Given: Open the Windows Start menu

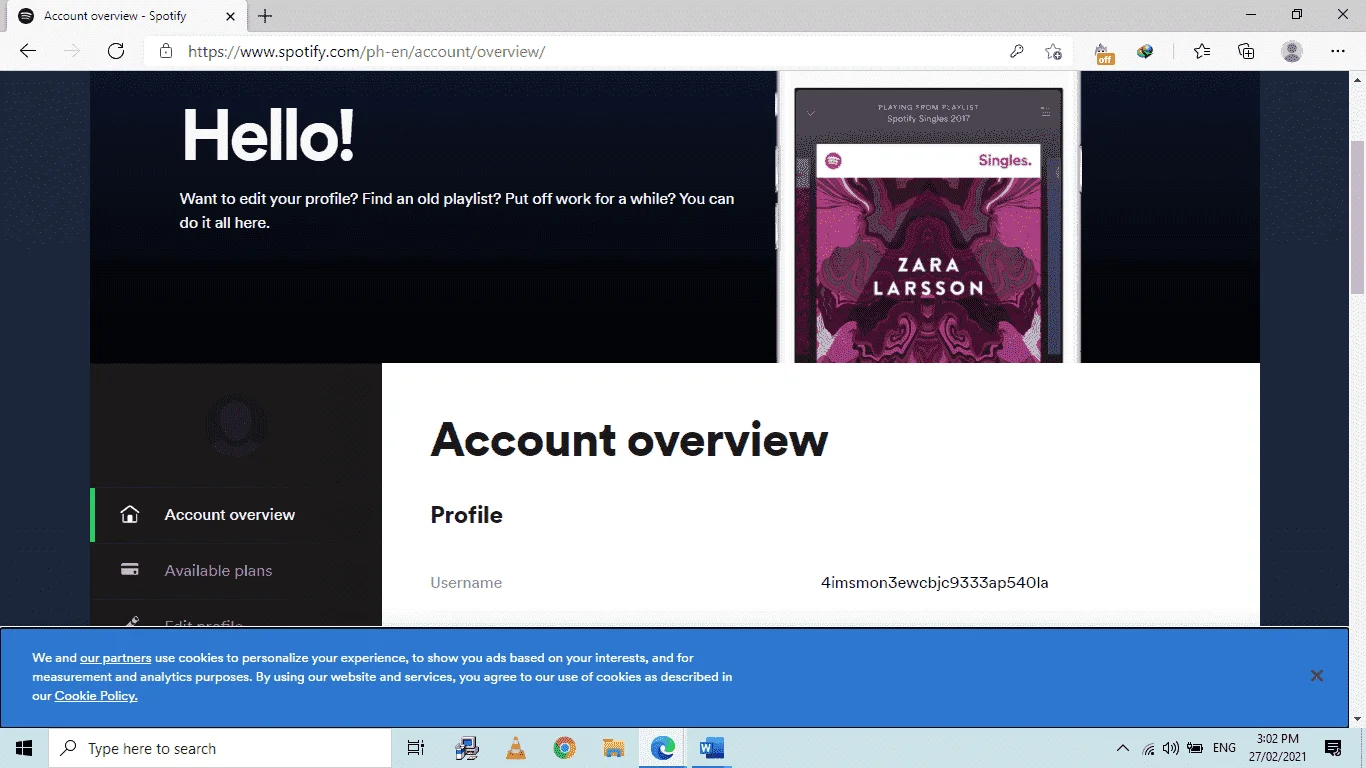Looking at the screenshot, I should click(24, 748).
